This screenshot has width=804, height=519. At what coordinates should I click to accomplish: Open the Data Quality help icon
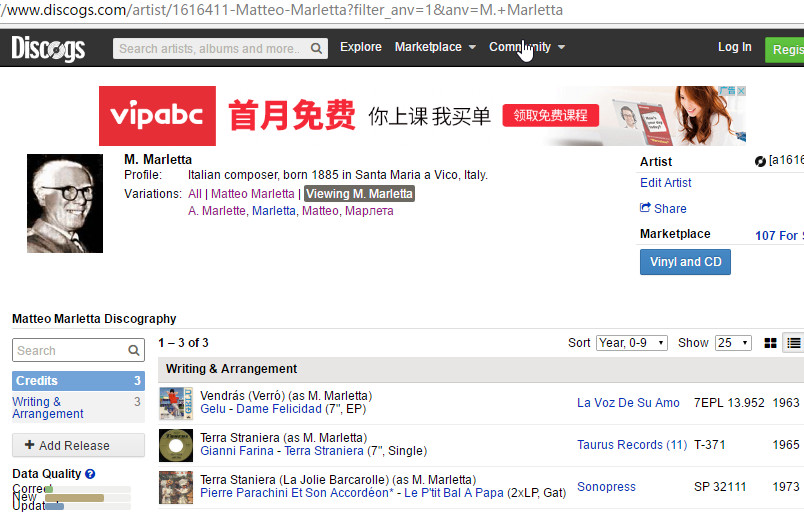coord(90,474)
